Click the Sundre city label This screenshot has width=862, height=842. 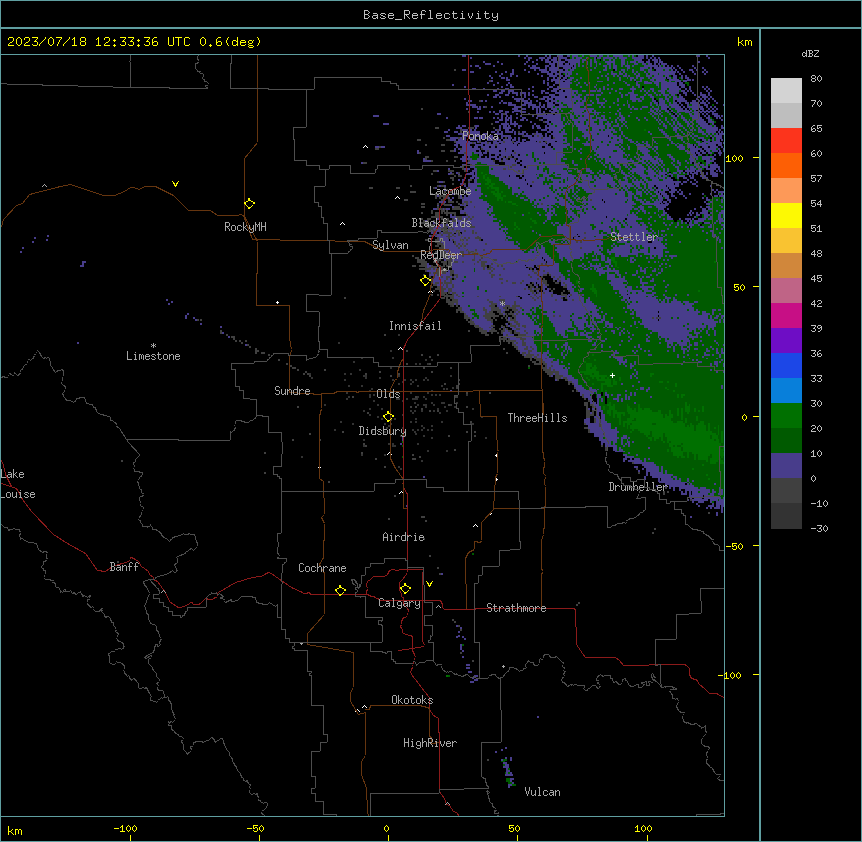pos(292,391)
